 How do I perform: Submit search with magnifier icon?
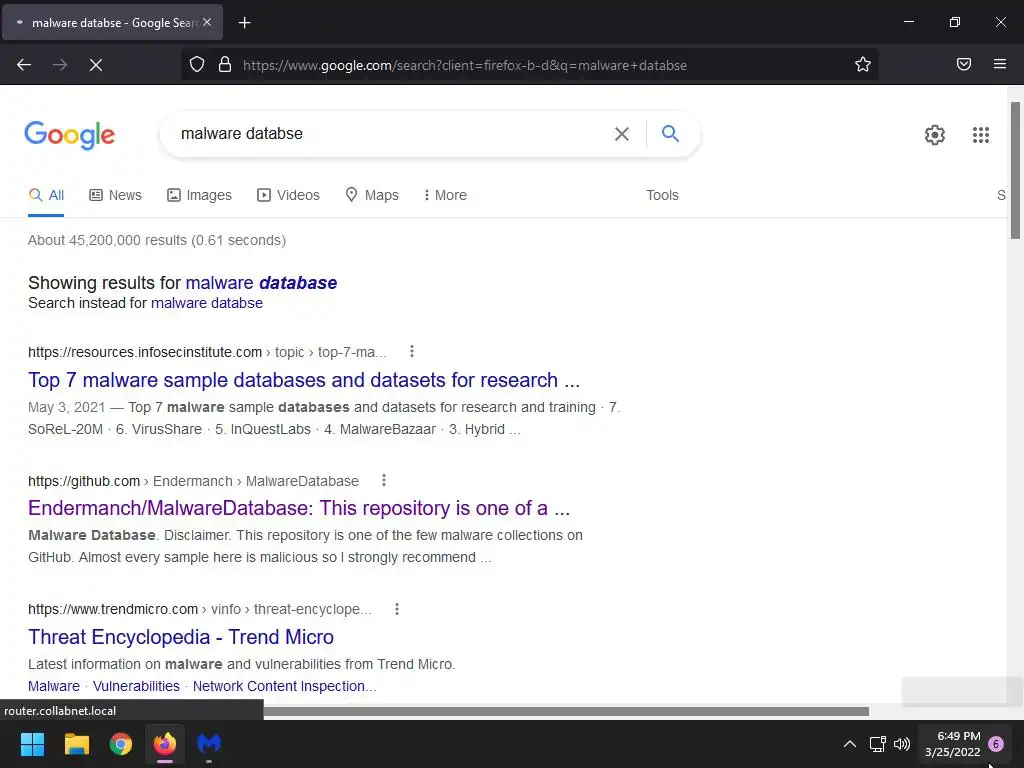pos(670,134)
